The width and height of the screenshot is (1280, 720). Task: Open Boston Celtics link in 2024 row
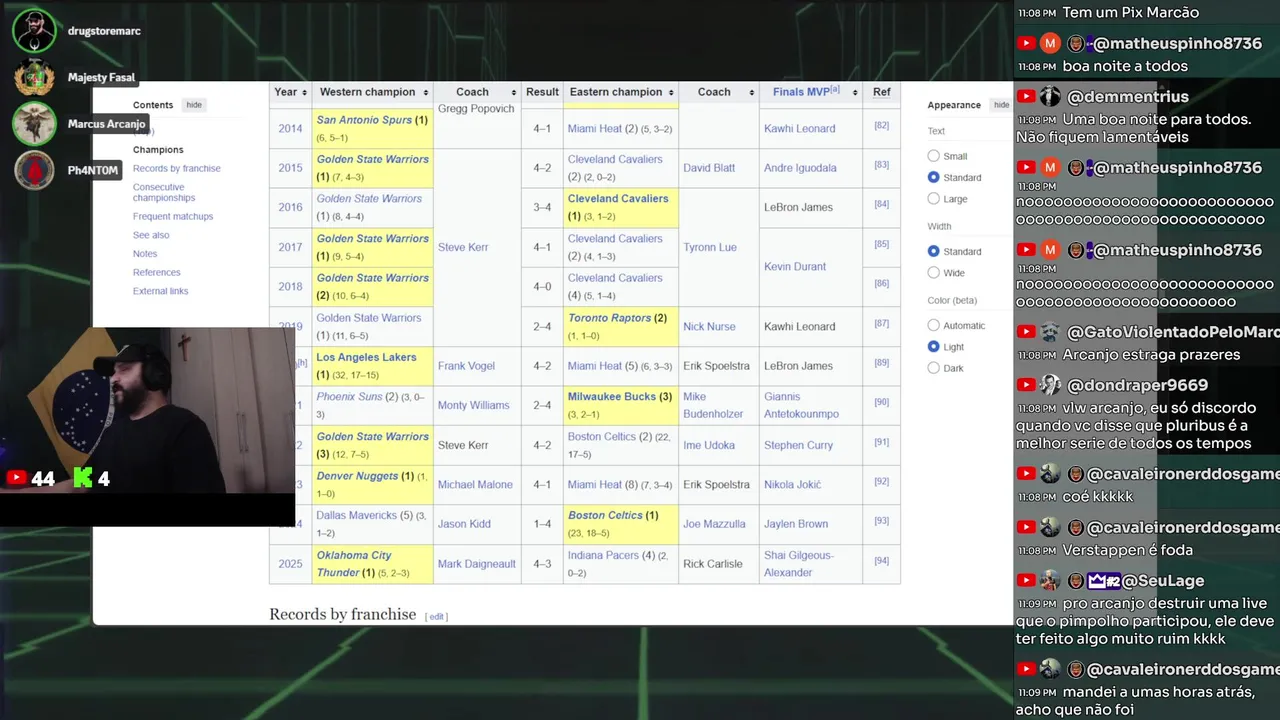click(x=605, y=516)
